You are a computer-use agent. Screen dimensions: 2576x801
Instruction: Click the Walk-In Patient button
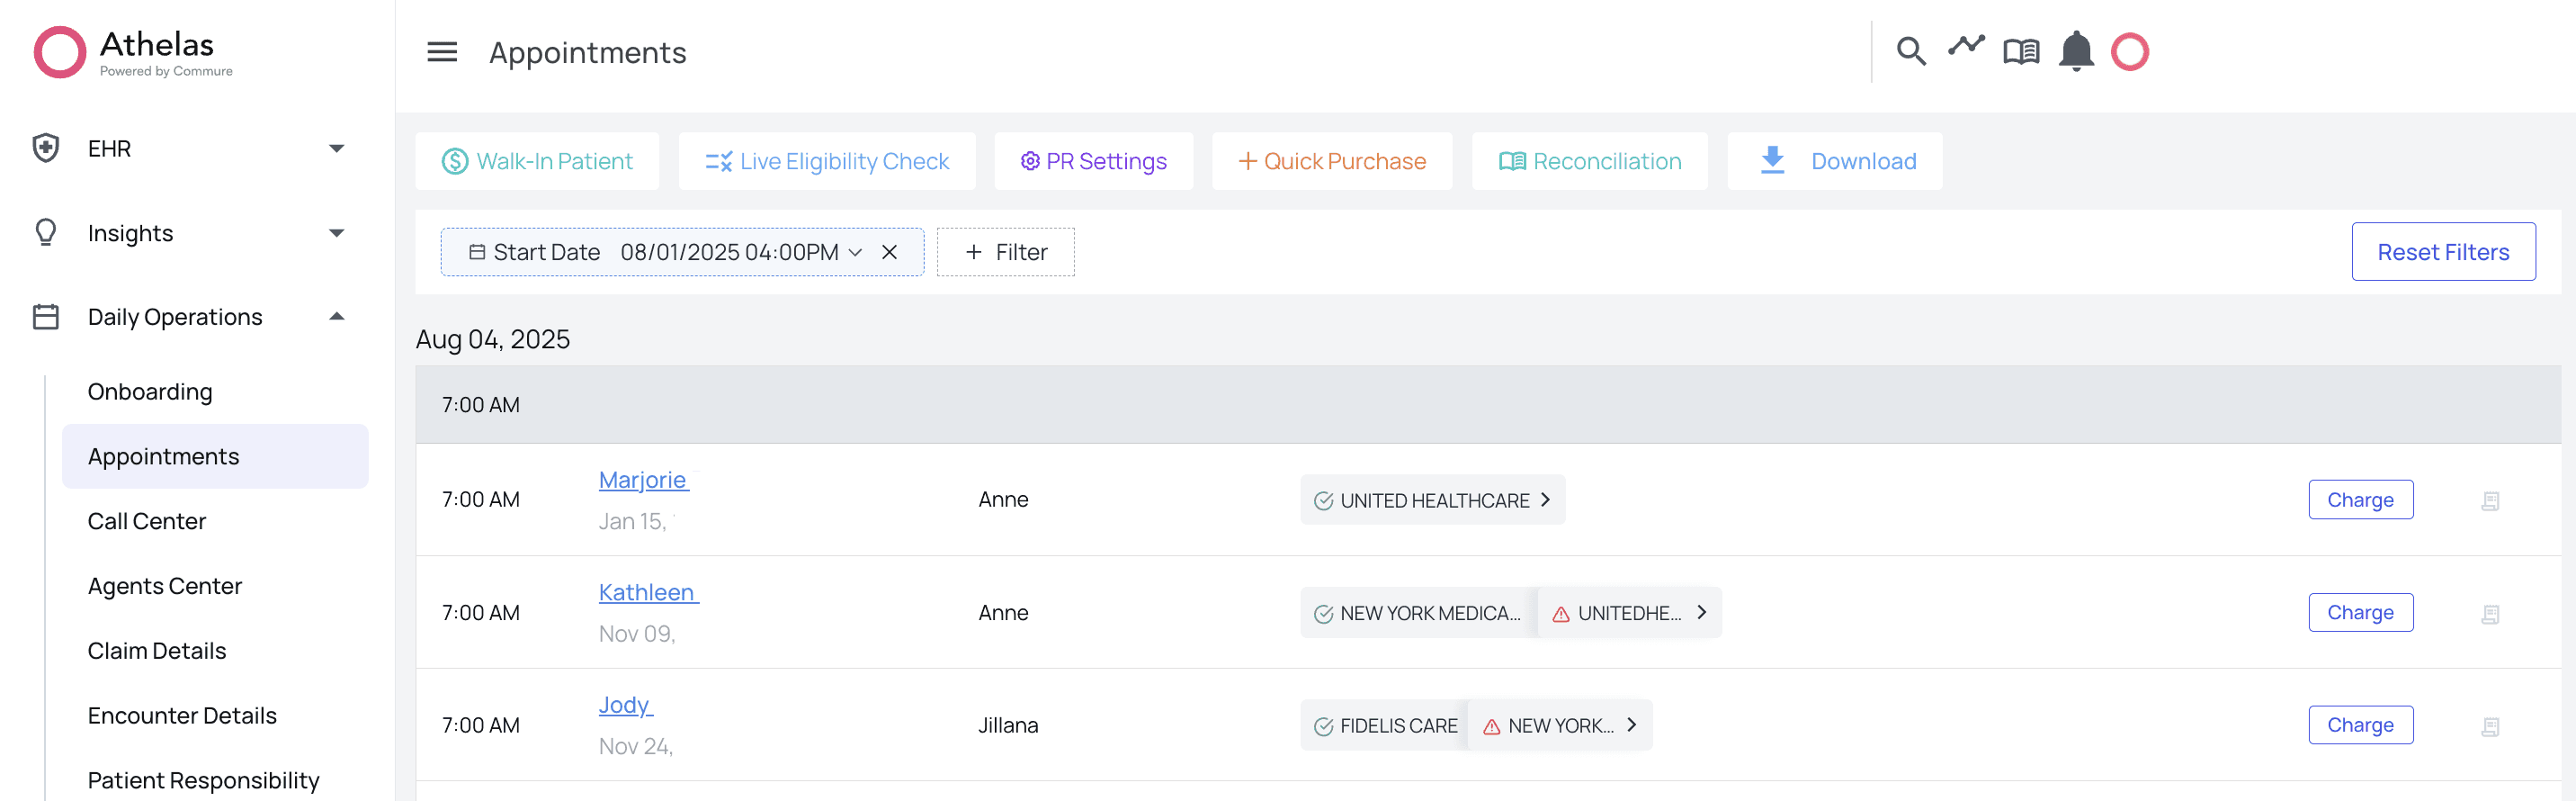point(537,161)
